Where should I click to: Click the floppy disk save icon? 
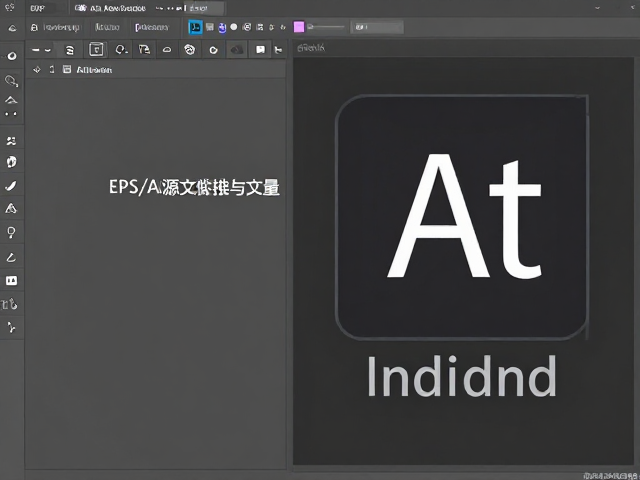coord(210,27)
